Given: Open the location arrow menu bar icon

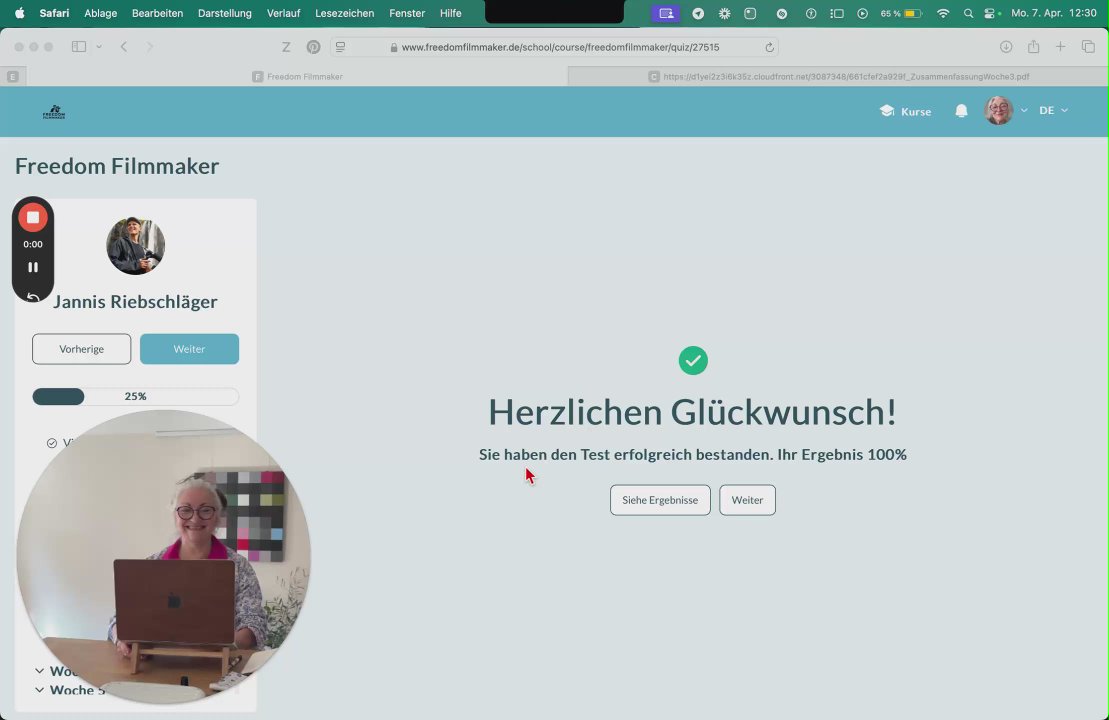Looking at the screenshot, I should [x=698, y=13].
